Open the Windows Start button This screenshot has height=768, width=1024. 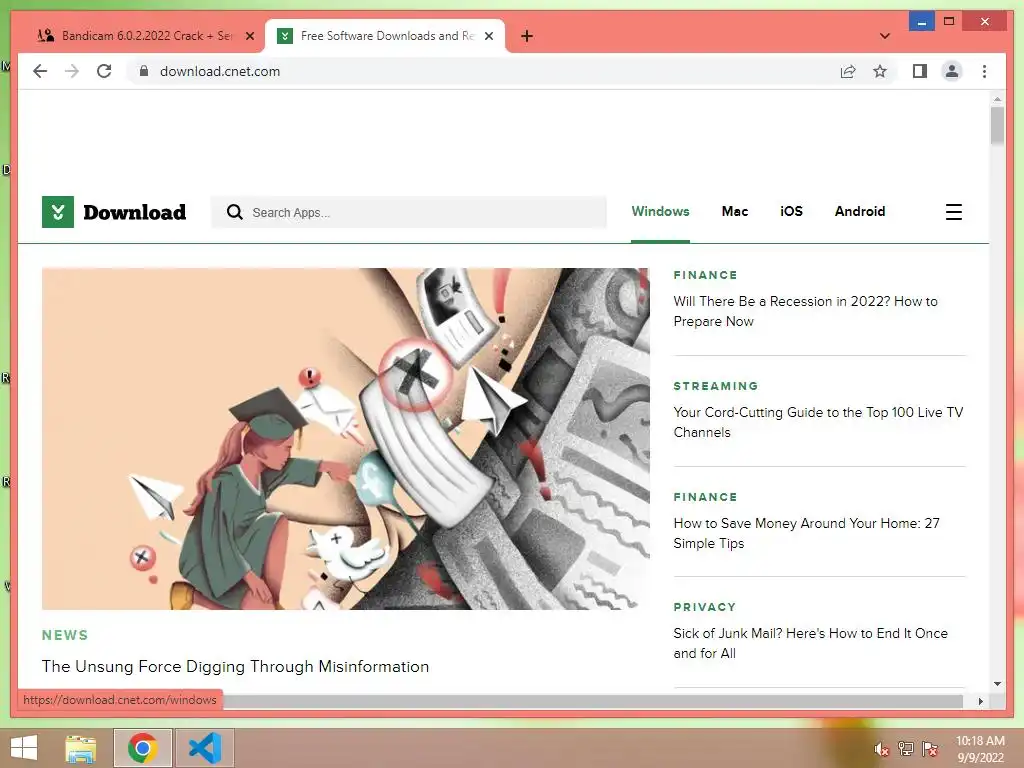[24, 748]
